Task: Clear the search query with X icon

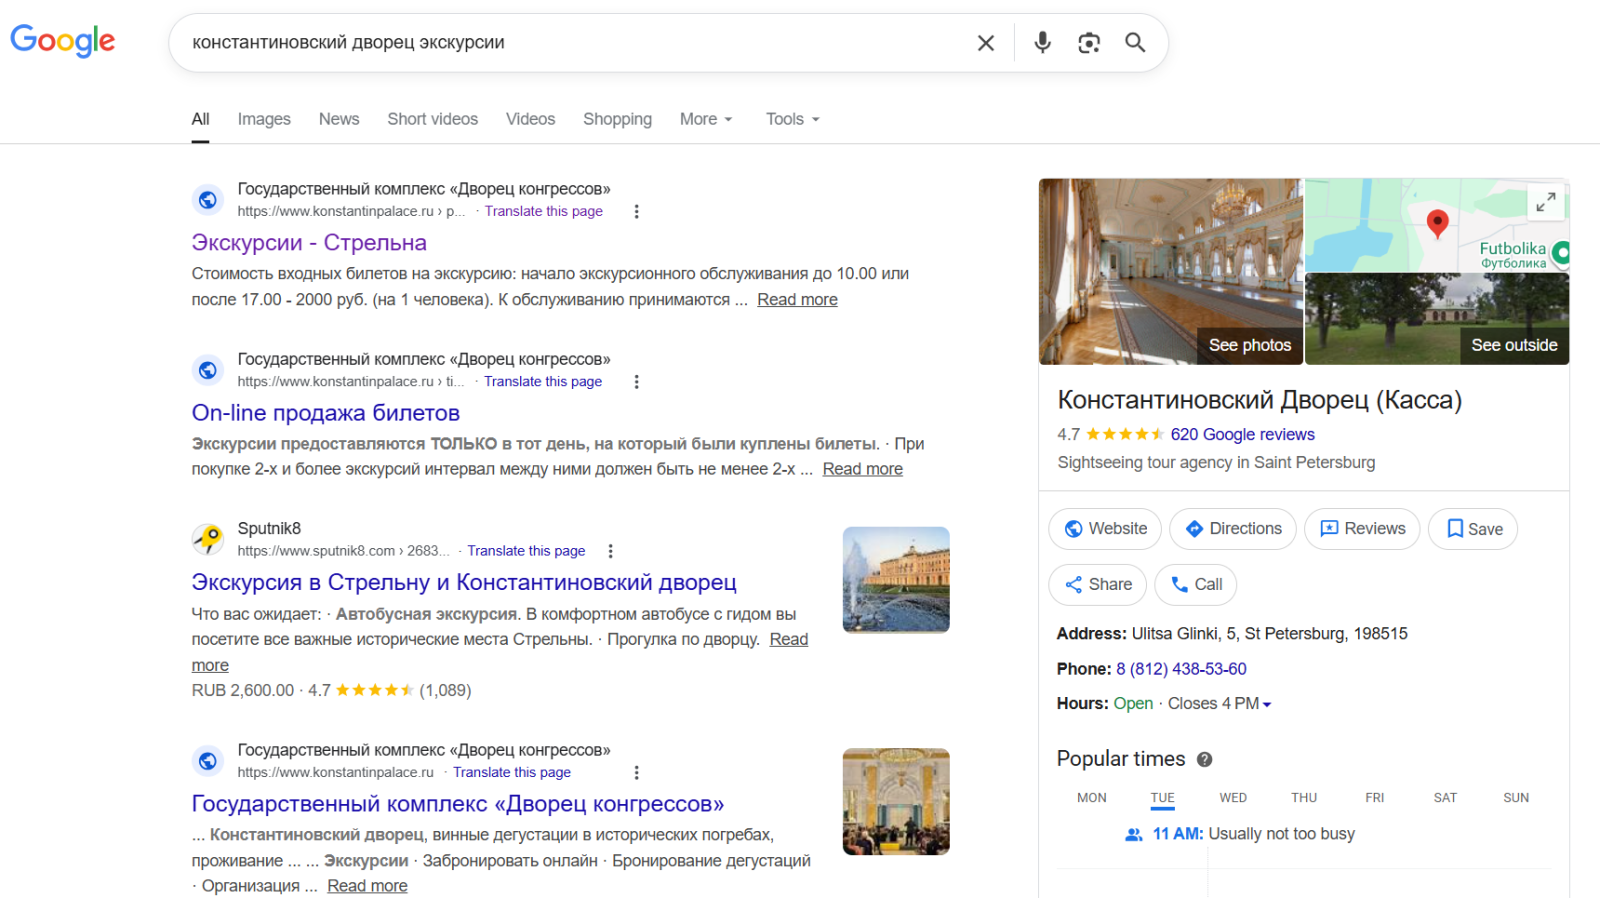Action: (985, 43)
